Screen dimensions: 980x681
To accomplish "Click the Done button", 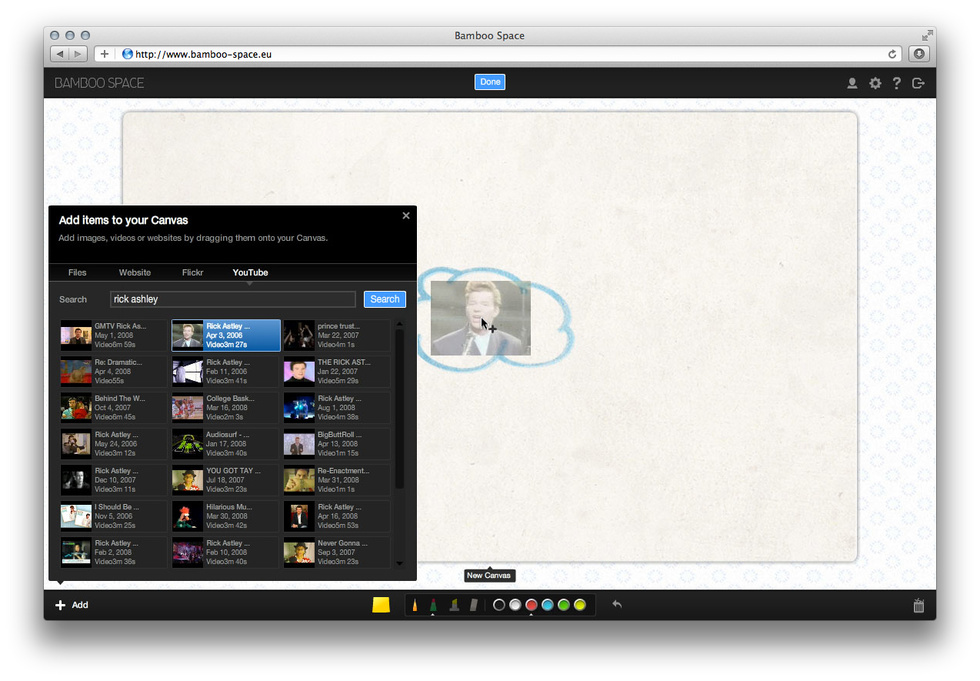I will click(x=490, y=82).
